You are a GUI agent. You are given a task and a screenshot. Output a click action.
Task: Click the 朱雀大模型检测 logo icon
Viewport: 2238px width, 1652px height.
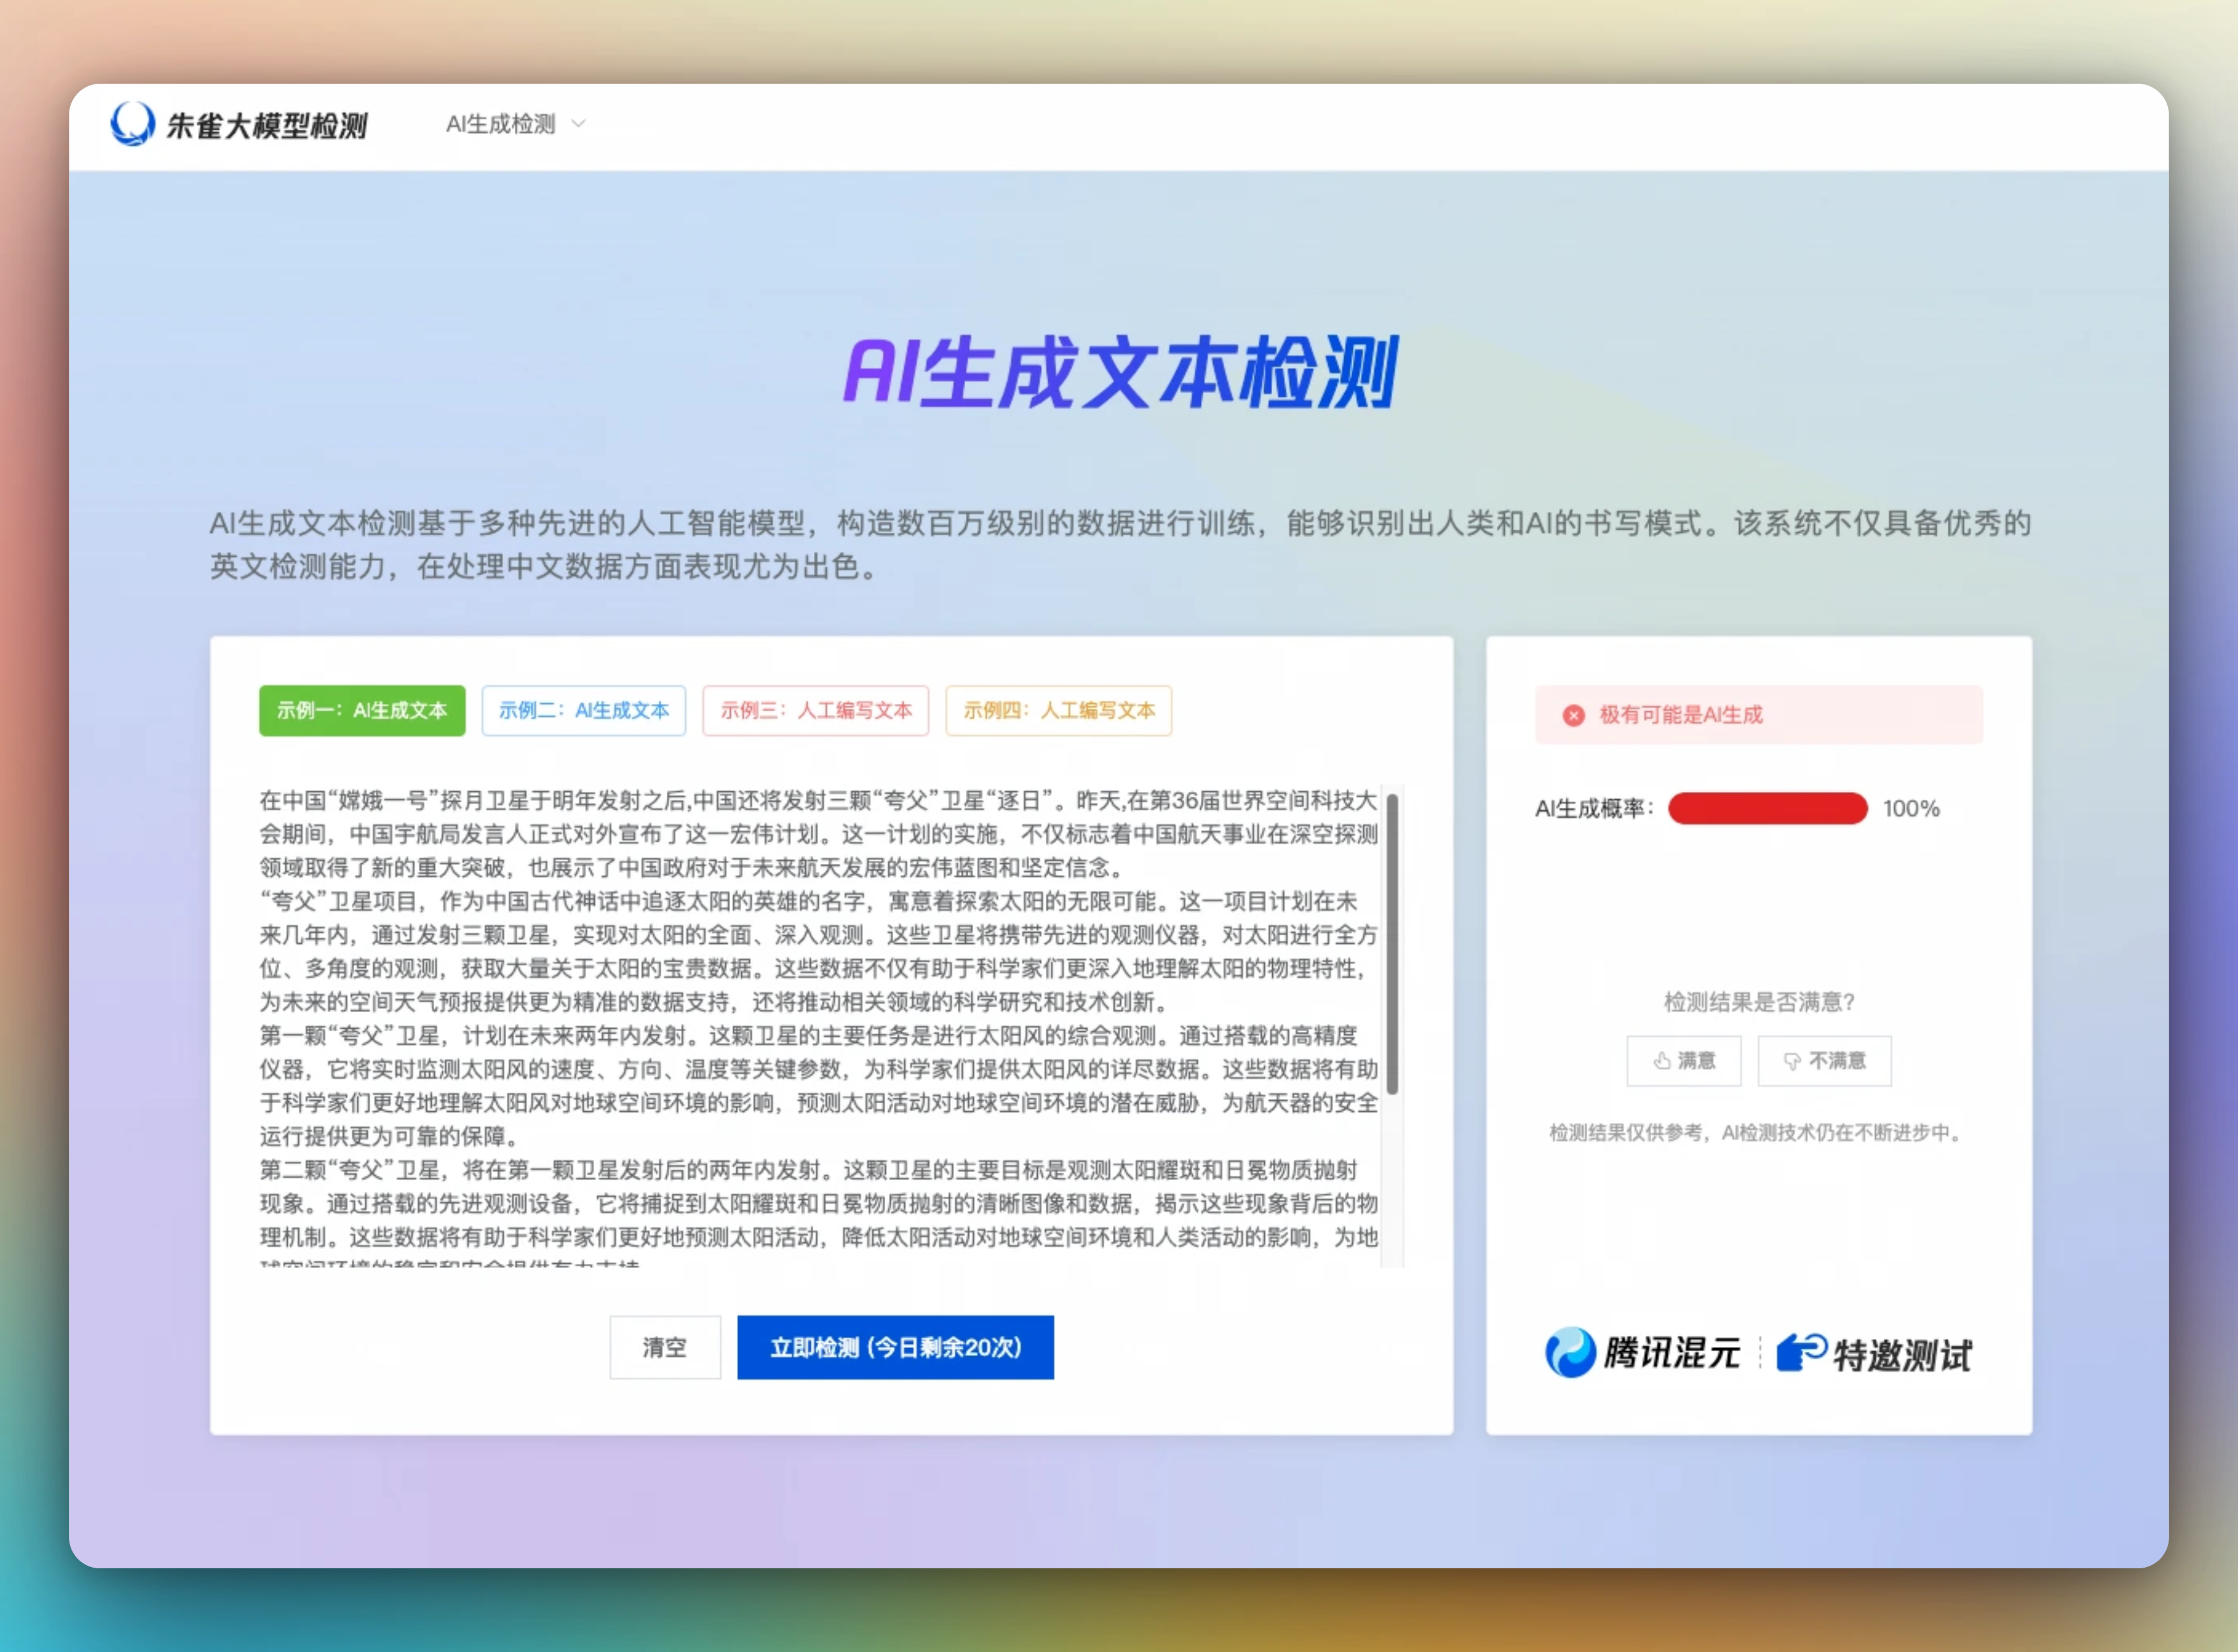click(x=132, y=124)
